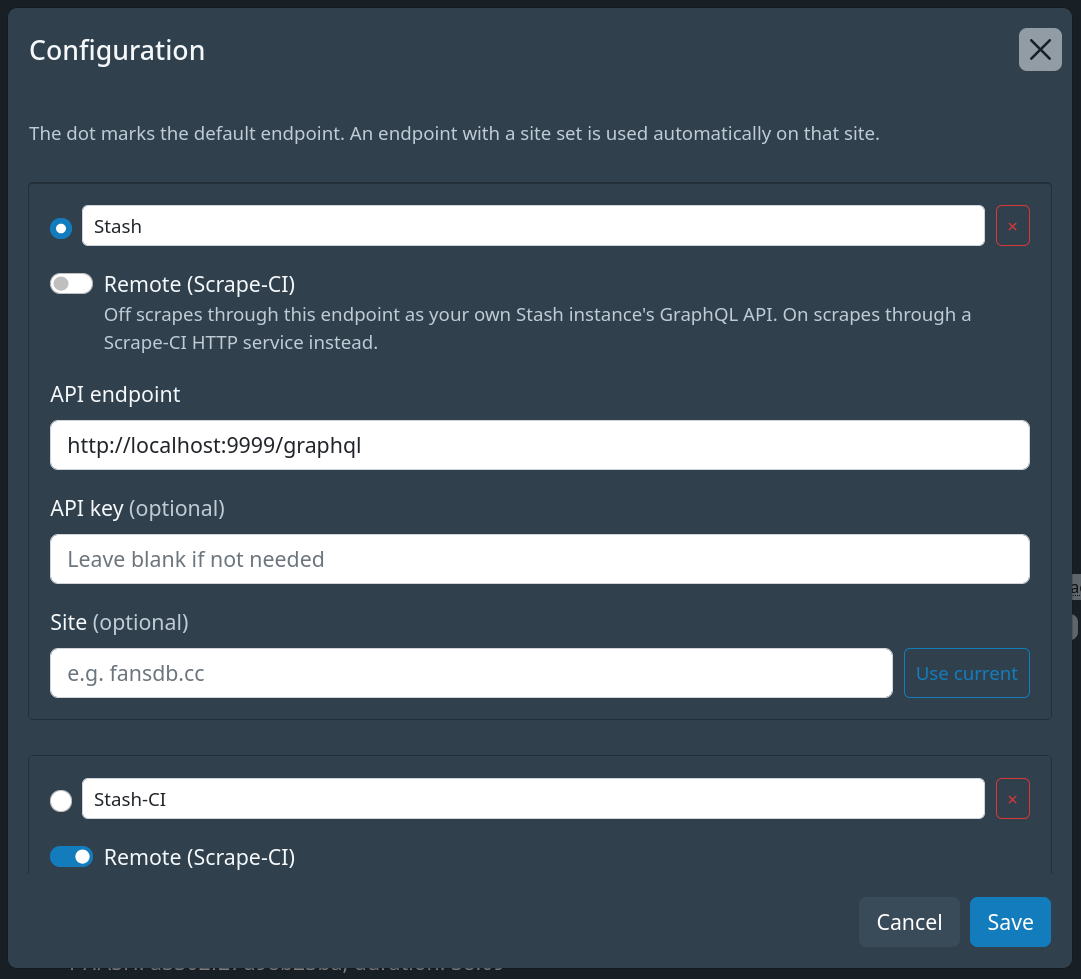
Task: Click the 'Site (optional)' label
Action: [x=119, y=623]
